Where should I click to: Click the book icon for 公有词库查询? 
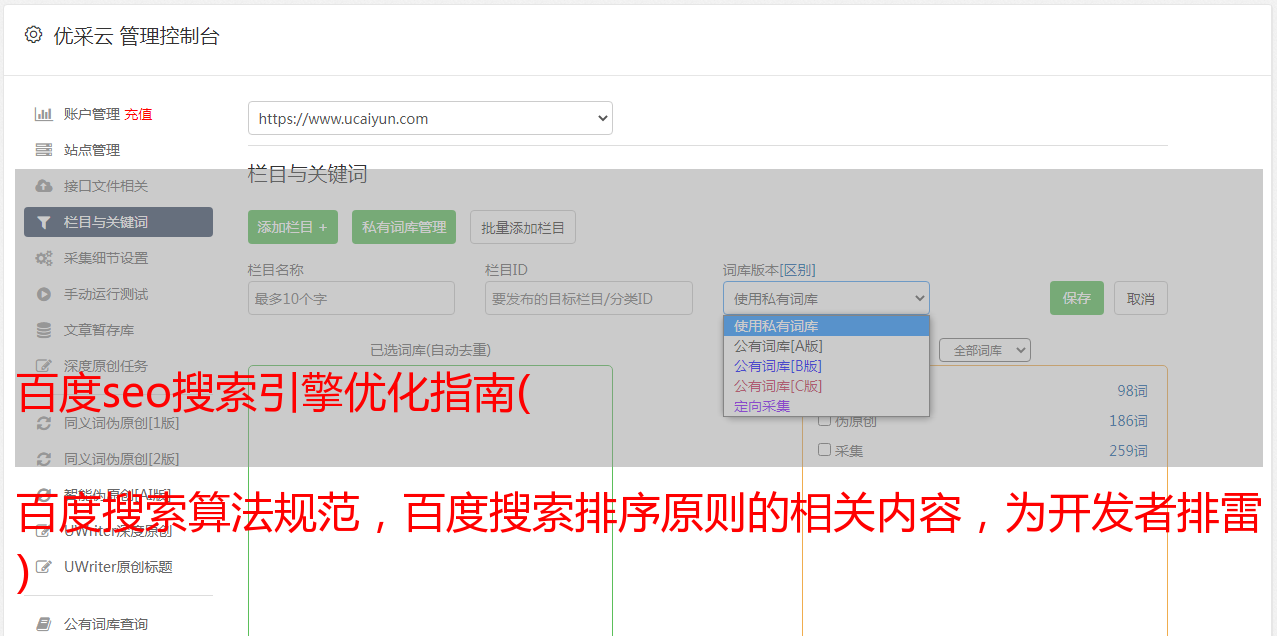point(44,624)
